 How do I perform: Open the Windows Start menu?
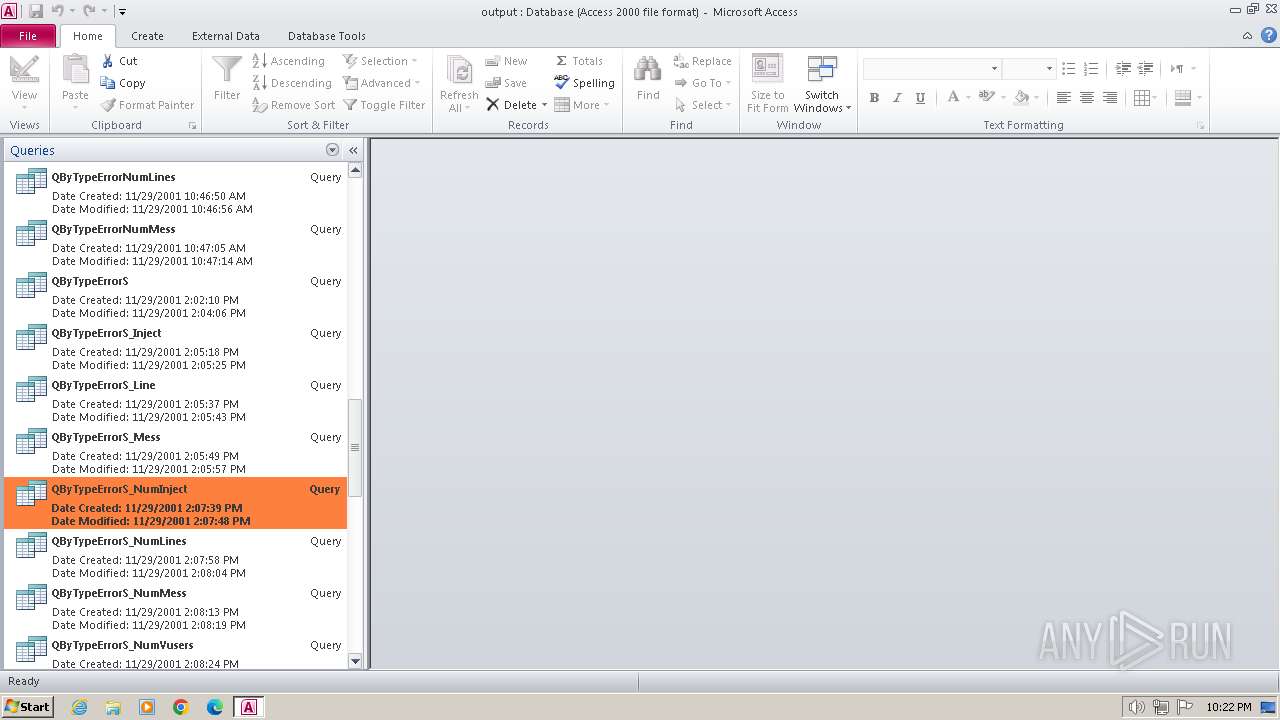click(x=27, y=706)
